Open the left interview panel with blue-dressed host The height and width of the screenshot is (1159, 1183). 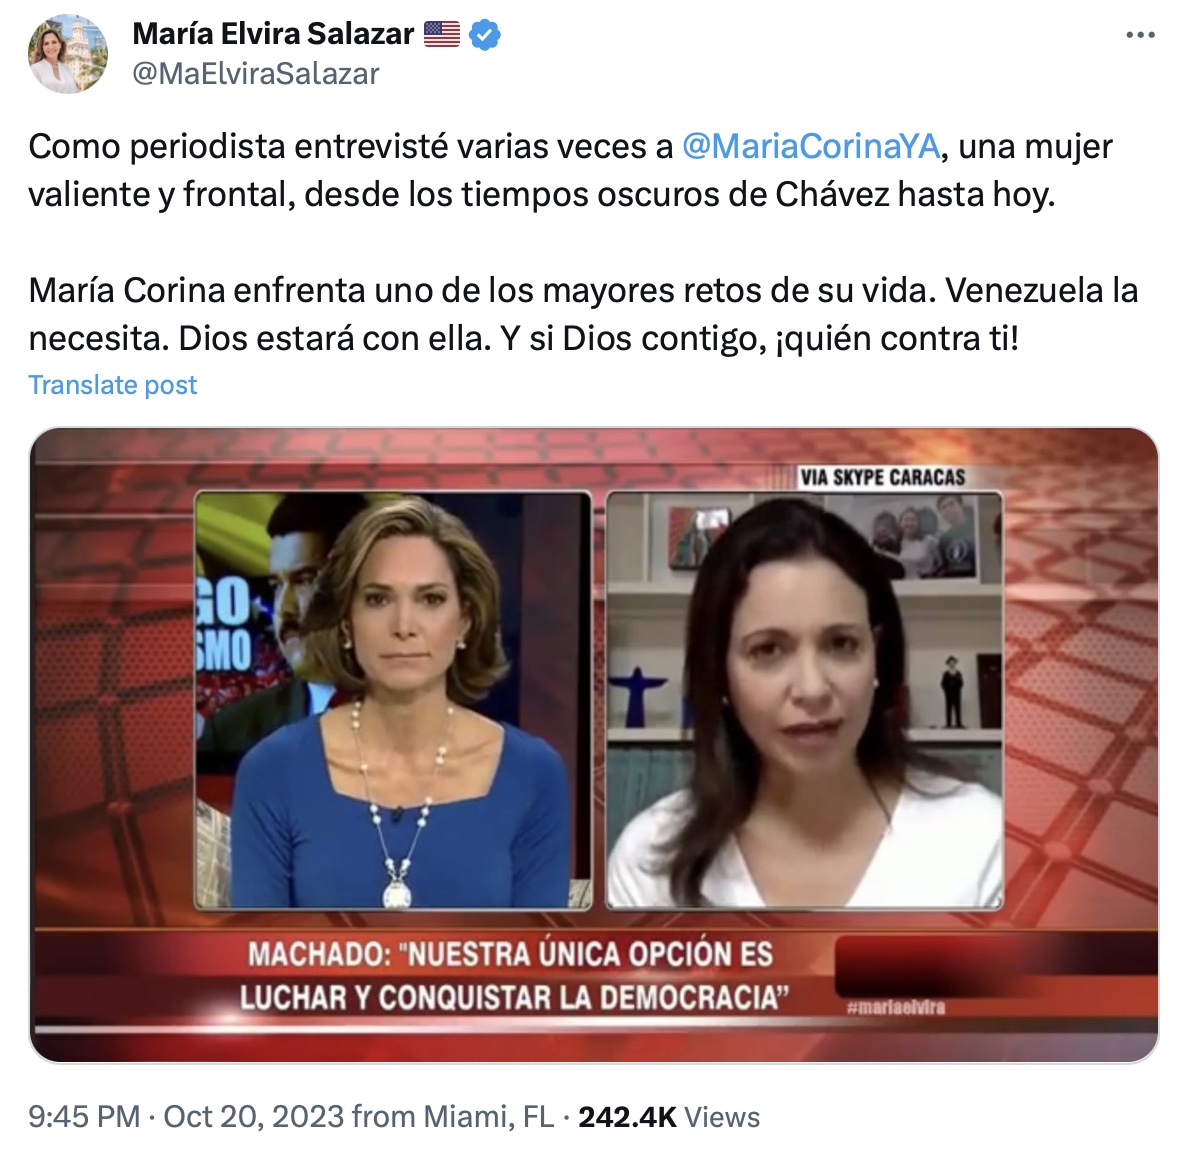pyautogui.click(x=393, y=700)
